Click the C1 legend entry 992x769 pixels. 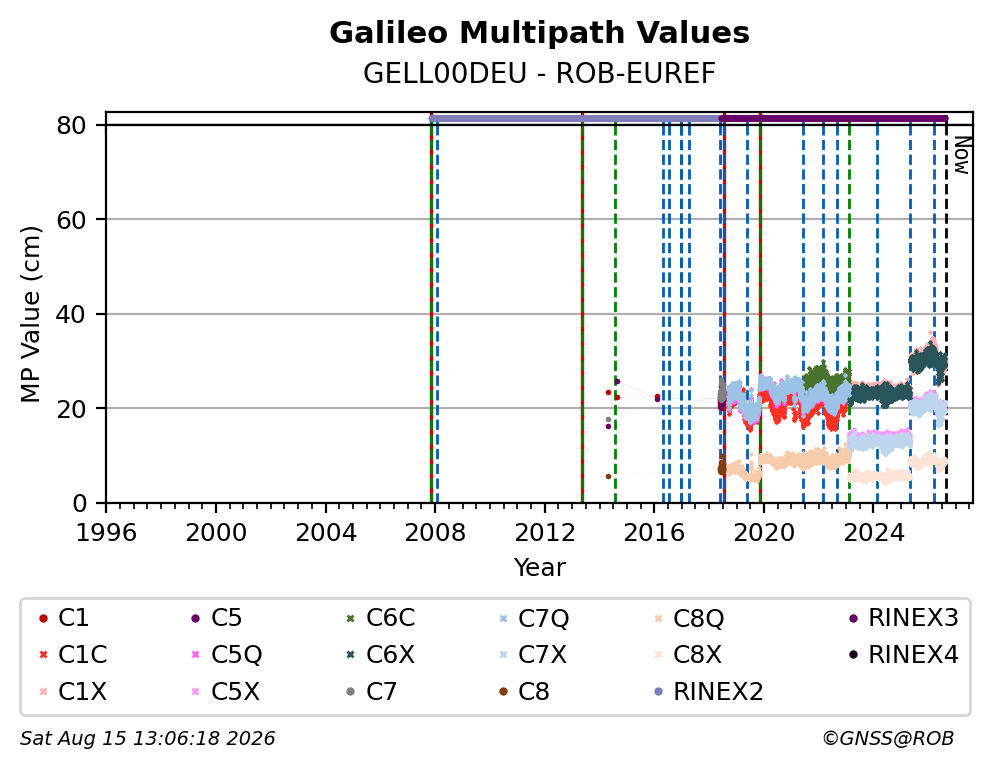64,618
